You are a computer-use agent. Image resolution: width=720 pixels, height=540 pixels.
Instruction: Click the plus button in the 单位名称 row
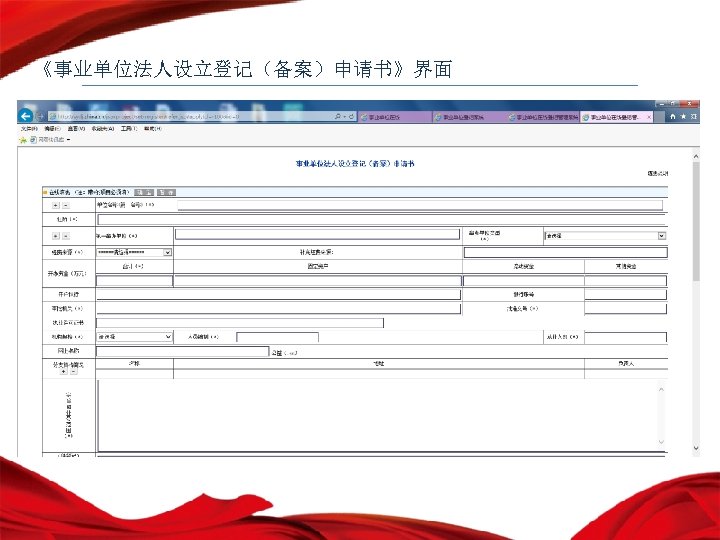click(56, 205)
